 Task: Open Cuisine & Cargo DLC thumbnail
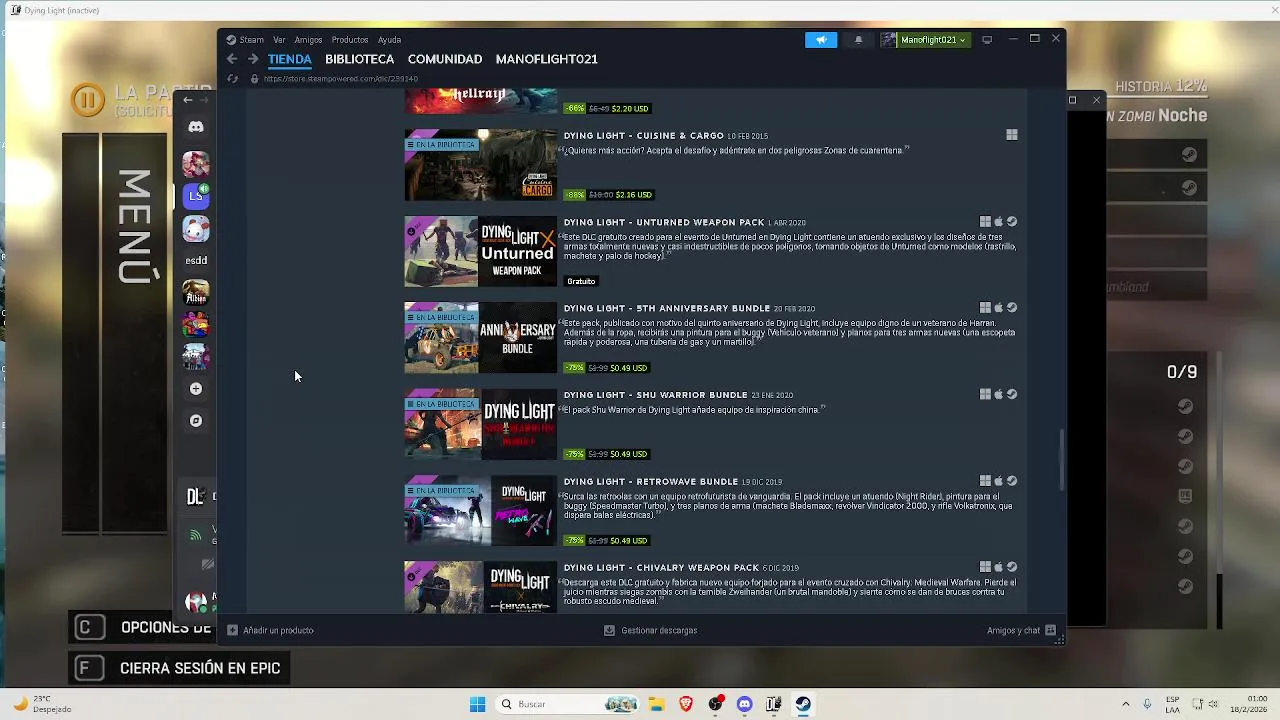tap(480, 165)
